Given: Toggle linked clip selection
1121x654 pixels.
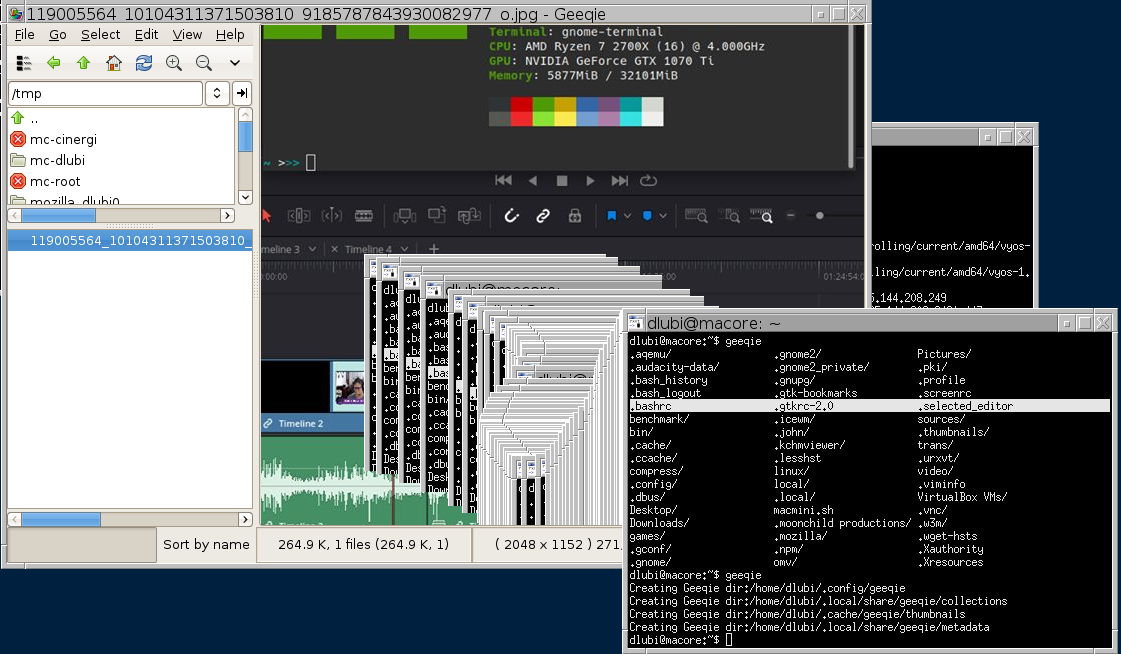Looking at the screenshot, I should click(543, 216).
